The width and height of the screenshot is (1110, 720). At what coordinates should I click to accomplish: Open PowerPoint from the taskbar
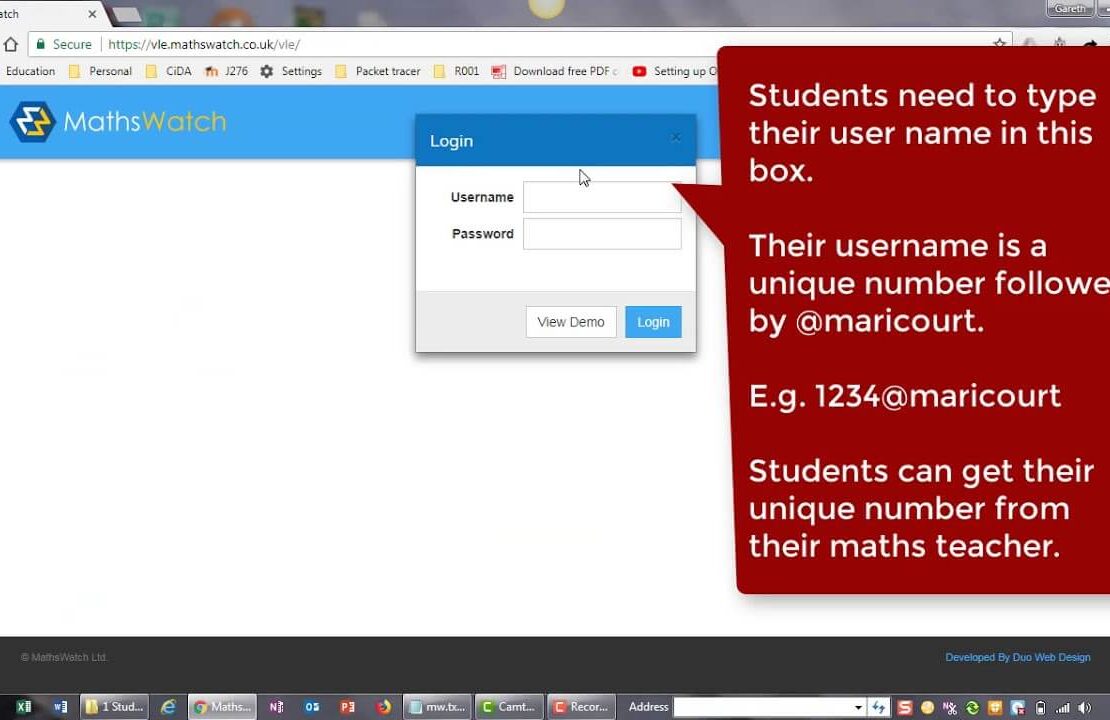point(347,707)
